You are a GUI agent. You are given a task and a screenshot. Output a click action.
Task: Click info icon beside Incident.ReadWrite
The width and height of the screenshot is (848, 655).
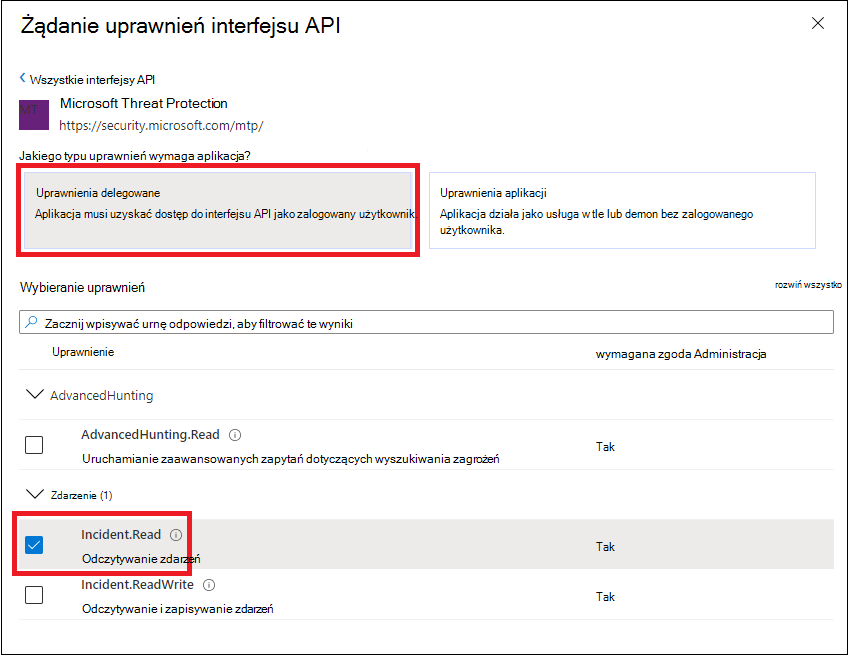[x=210, y=585]
